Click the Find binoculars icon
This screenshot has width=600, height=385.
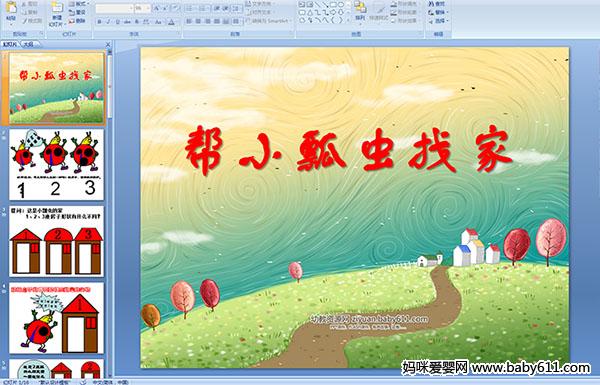pyautogui.click(x=431, y=4)
